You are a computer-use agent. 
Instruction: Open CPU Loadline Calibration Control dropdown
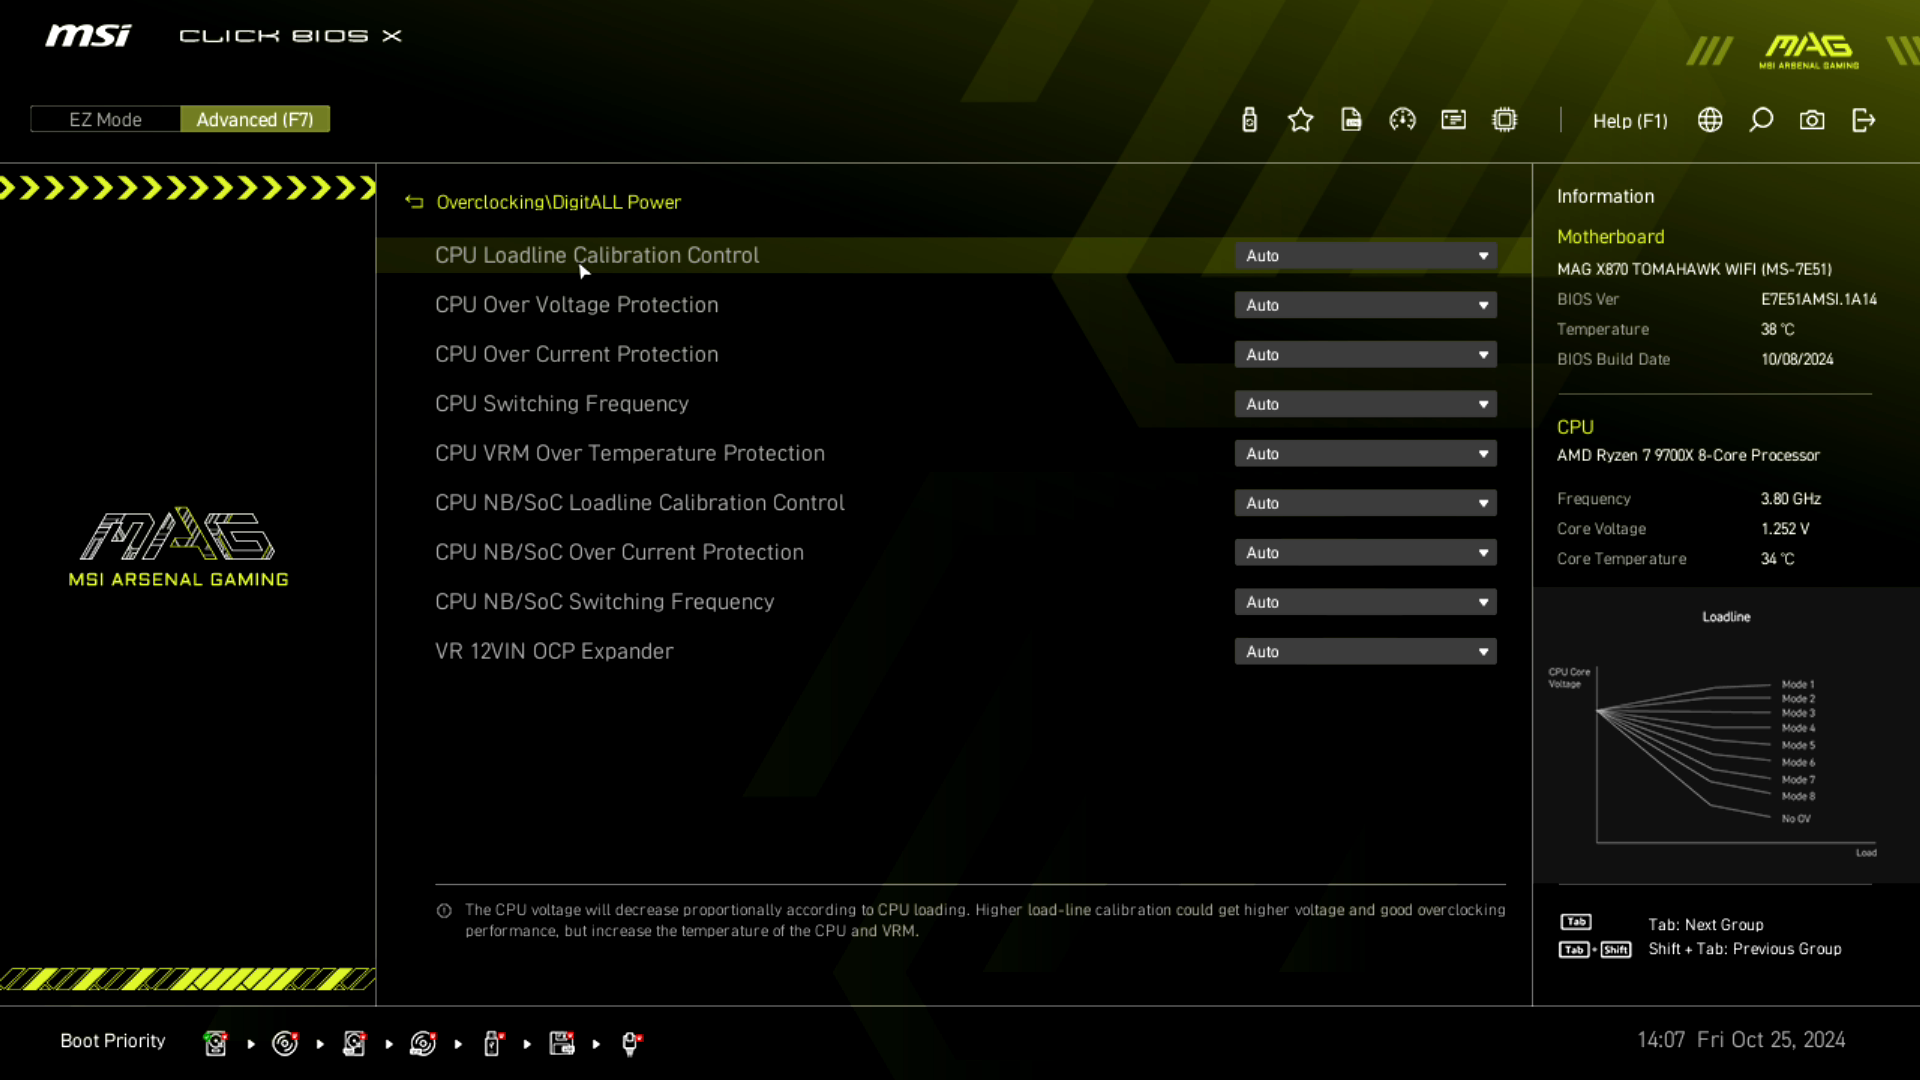coord(1365,256)
